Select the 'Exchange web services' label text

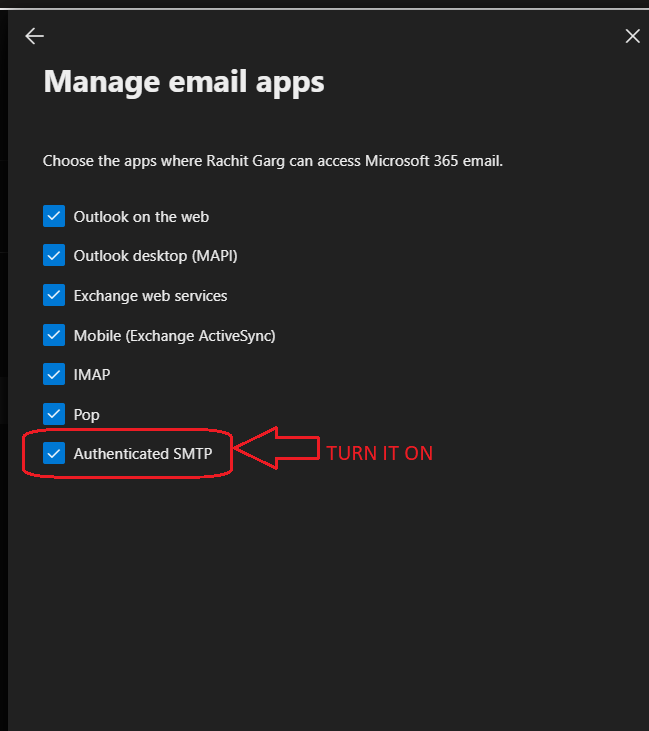click(x=150, y=296)
